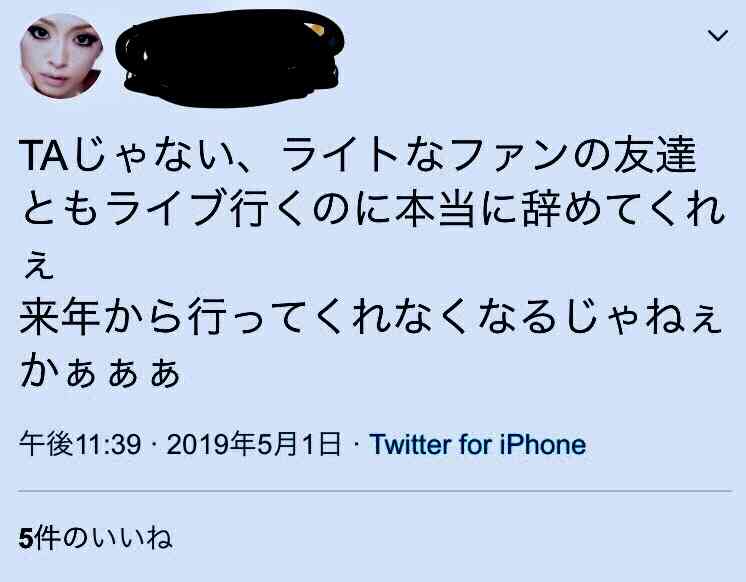Click the 午後11:39 timestamp

(80, 444)
